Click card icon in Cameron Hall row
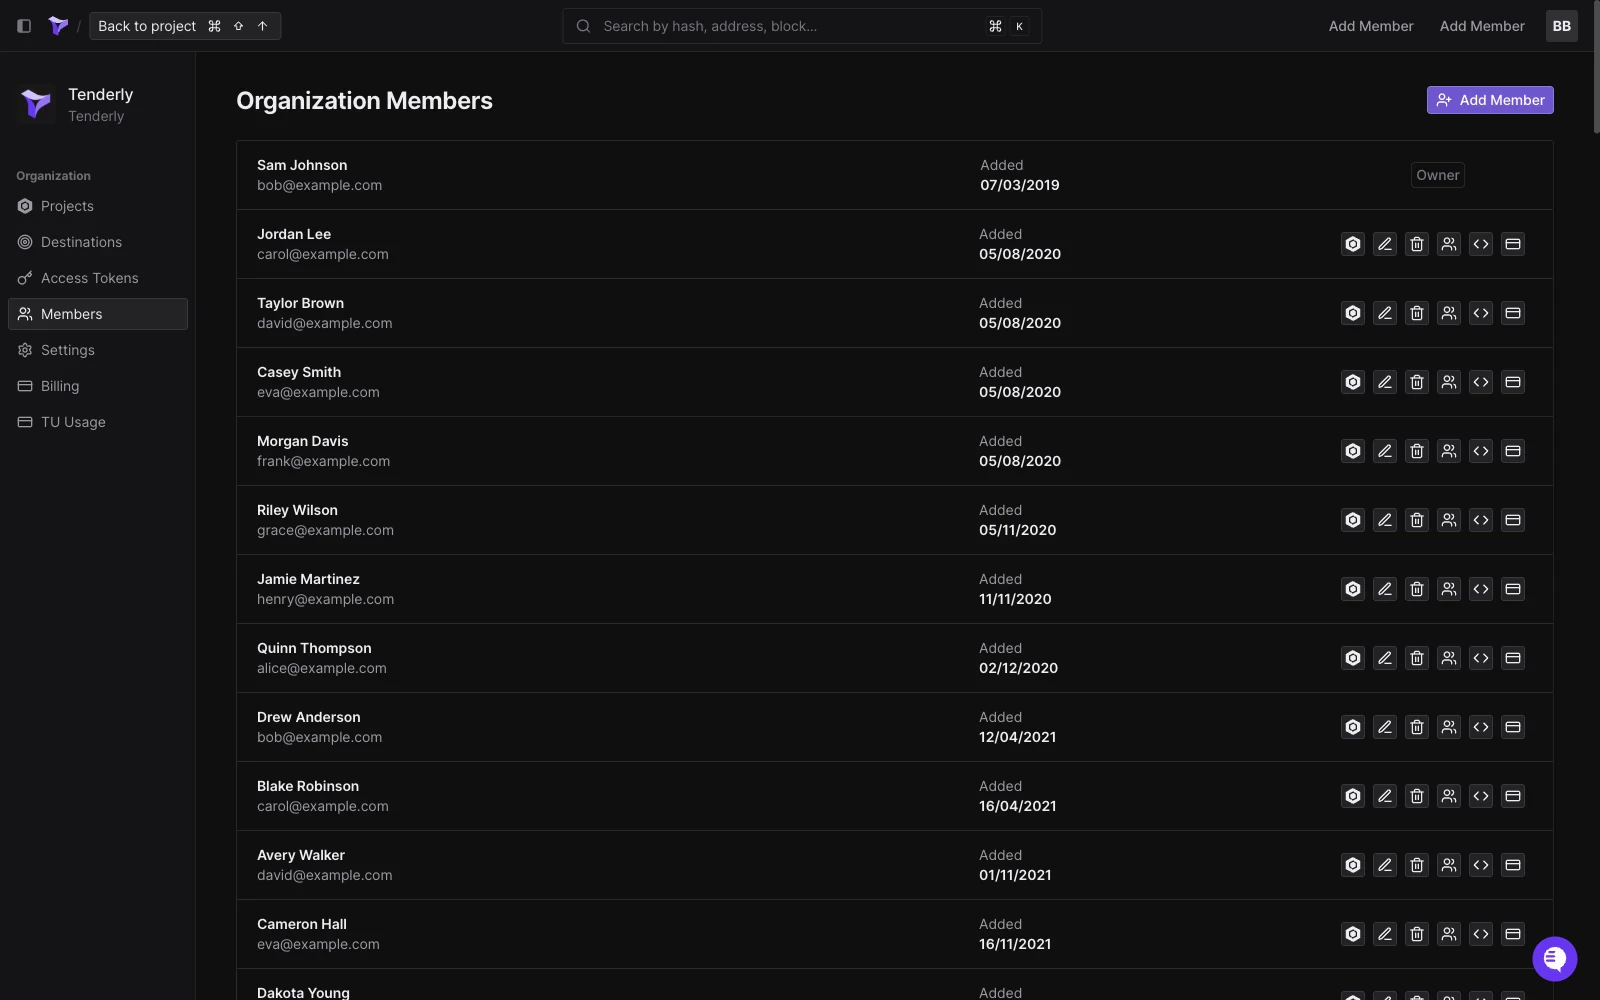The height and width of the screenshot is (1000, 1600). click(x=1513, y=934)
